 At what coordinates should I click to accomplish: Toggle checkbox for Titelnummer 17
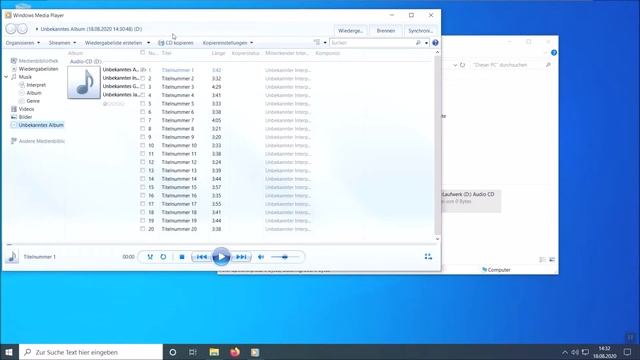pyautogui.click(x=142, y=204)
